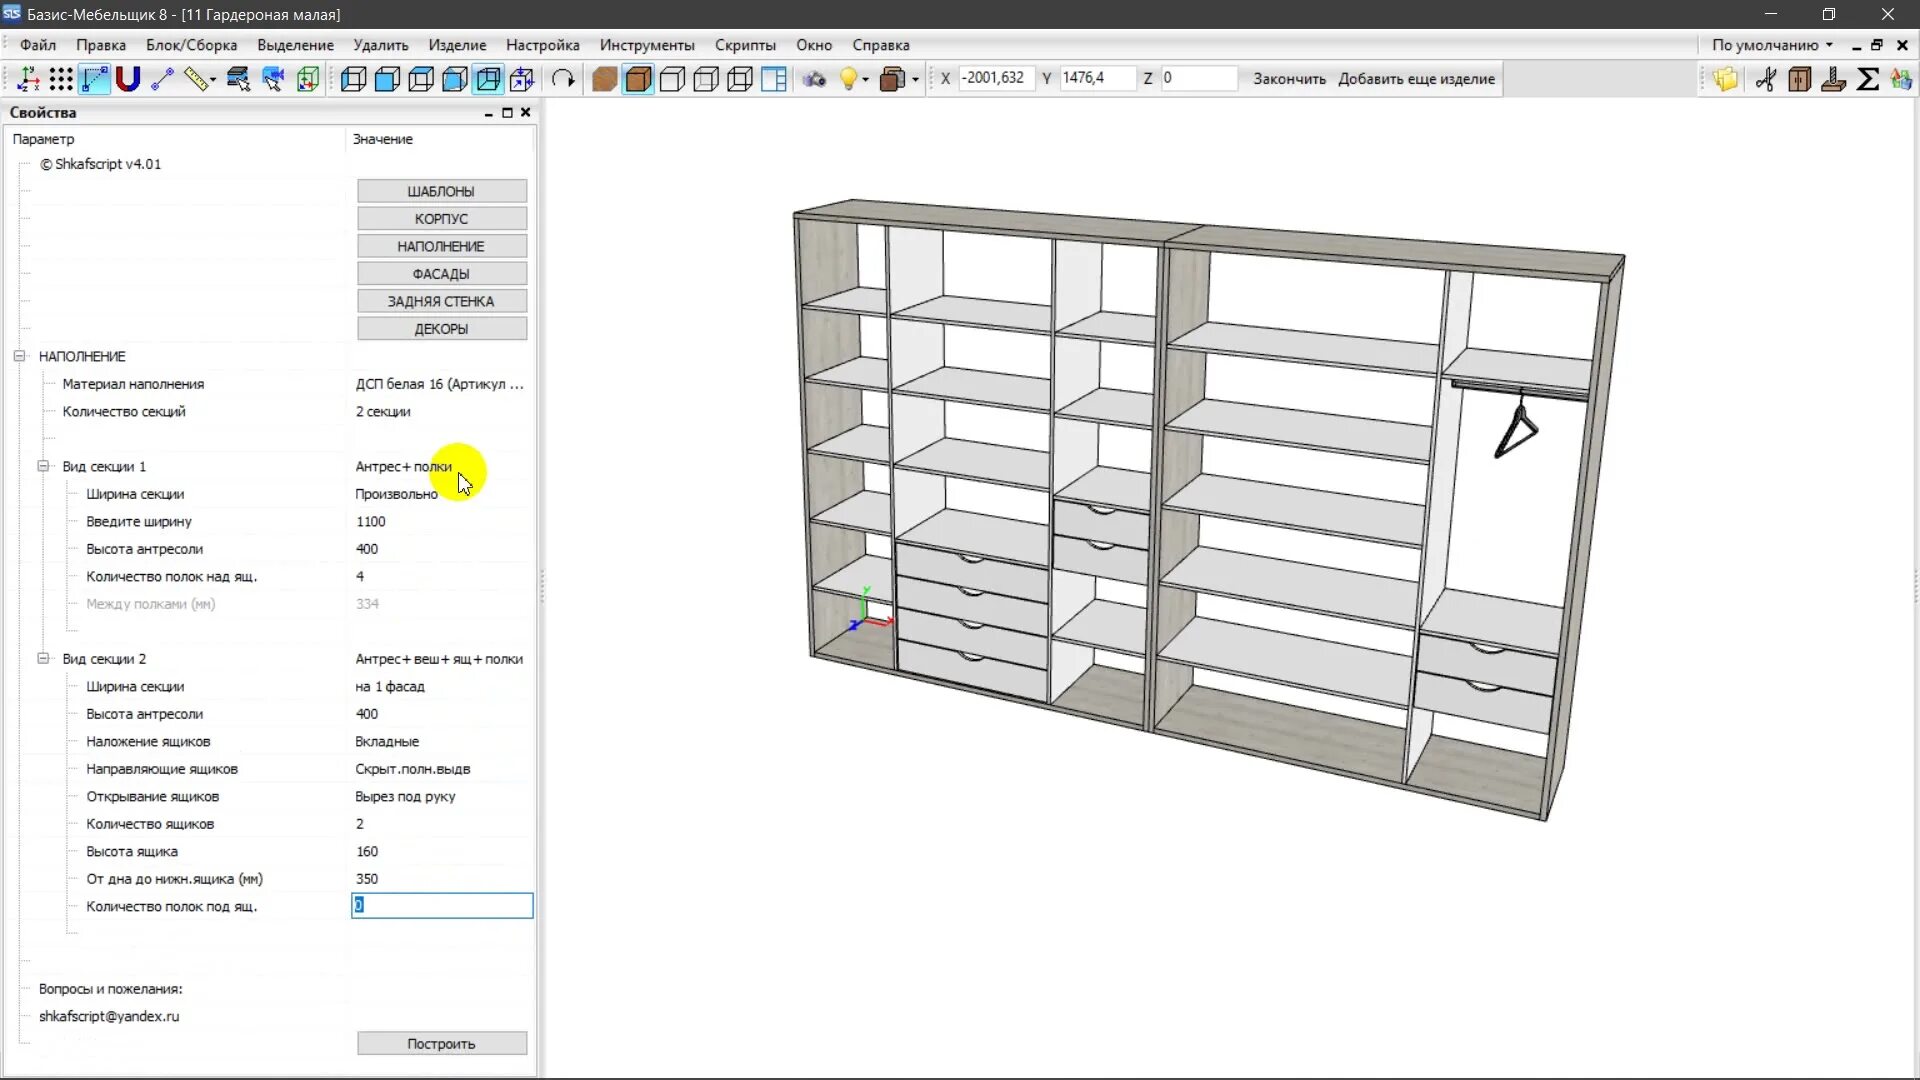The image size is (1920, 1080).
Task: Open the Скрипты menu
Action: pyautogui.click(x=744, y=45)
